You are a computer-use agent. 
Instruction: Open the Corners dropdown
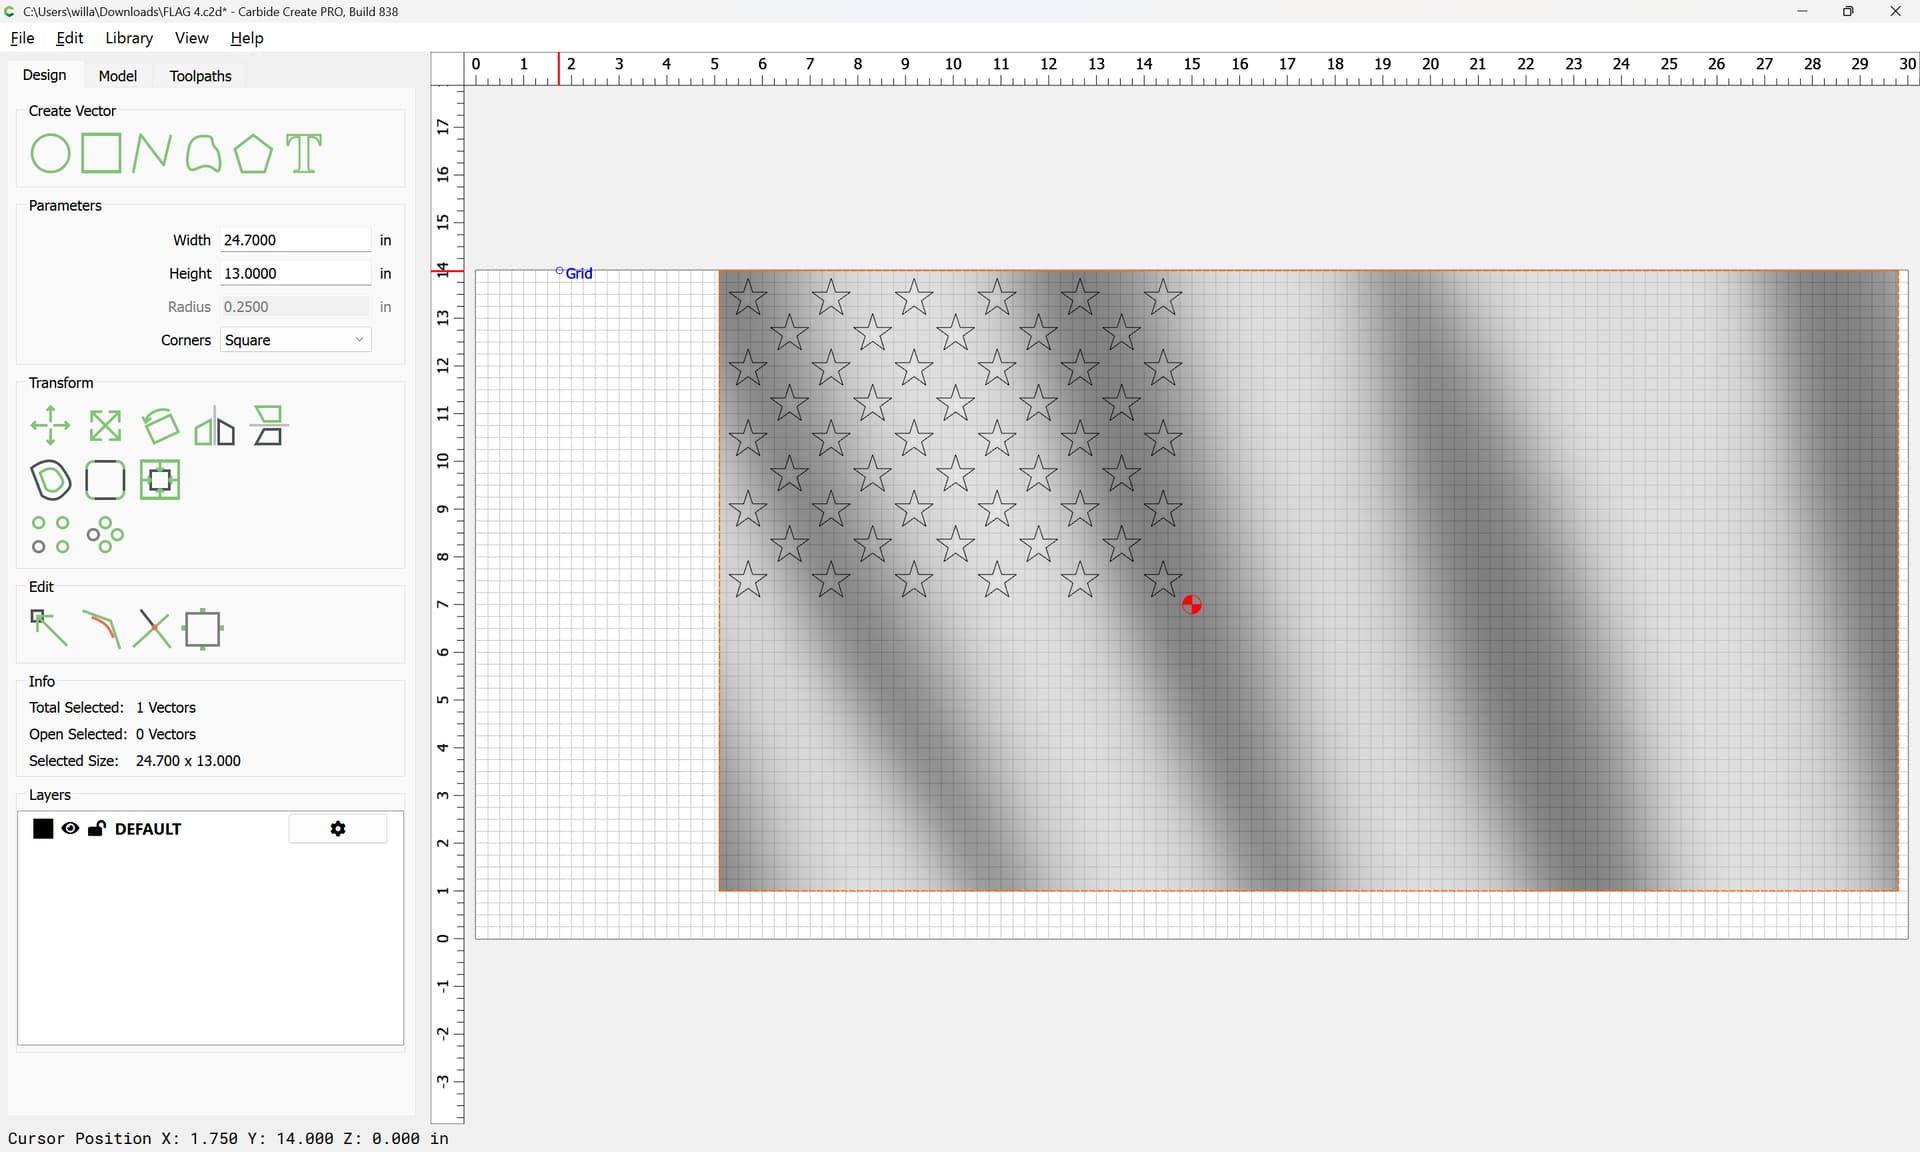click(295, 340)
